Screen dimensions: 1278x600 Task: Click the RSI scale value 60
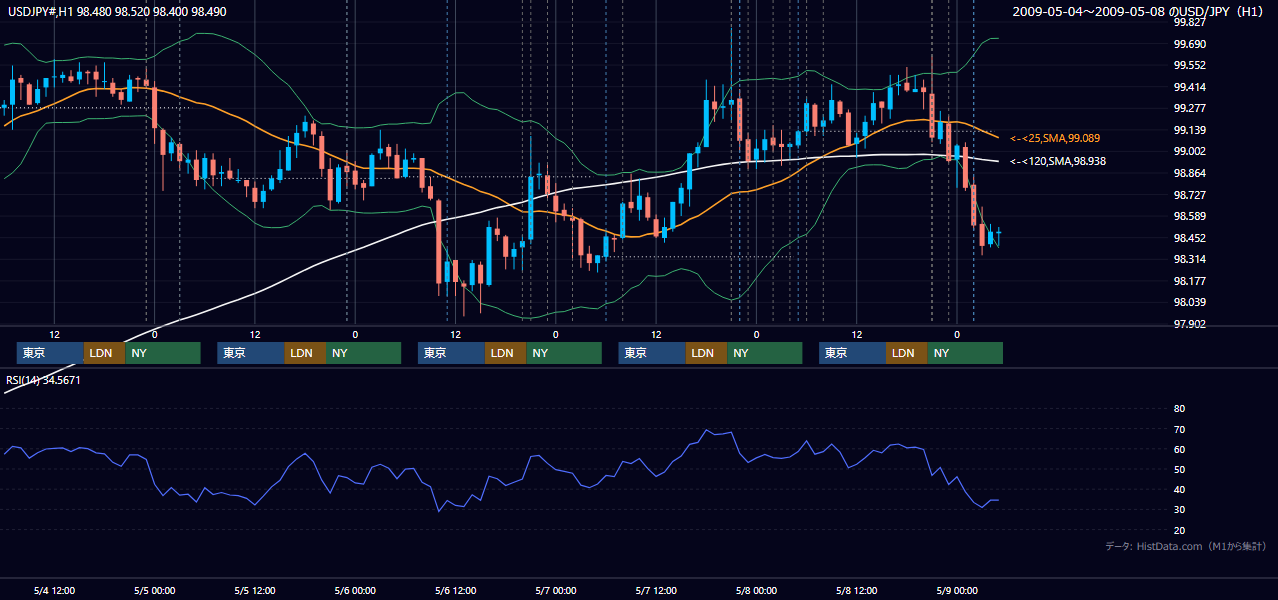click(1179, 449)
